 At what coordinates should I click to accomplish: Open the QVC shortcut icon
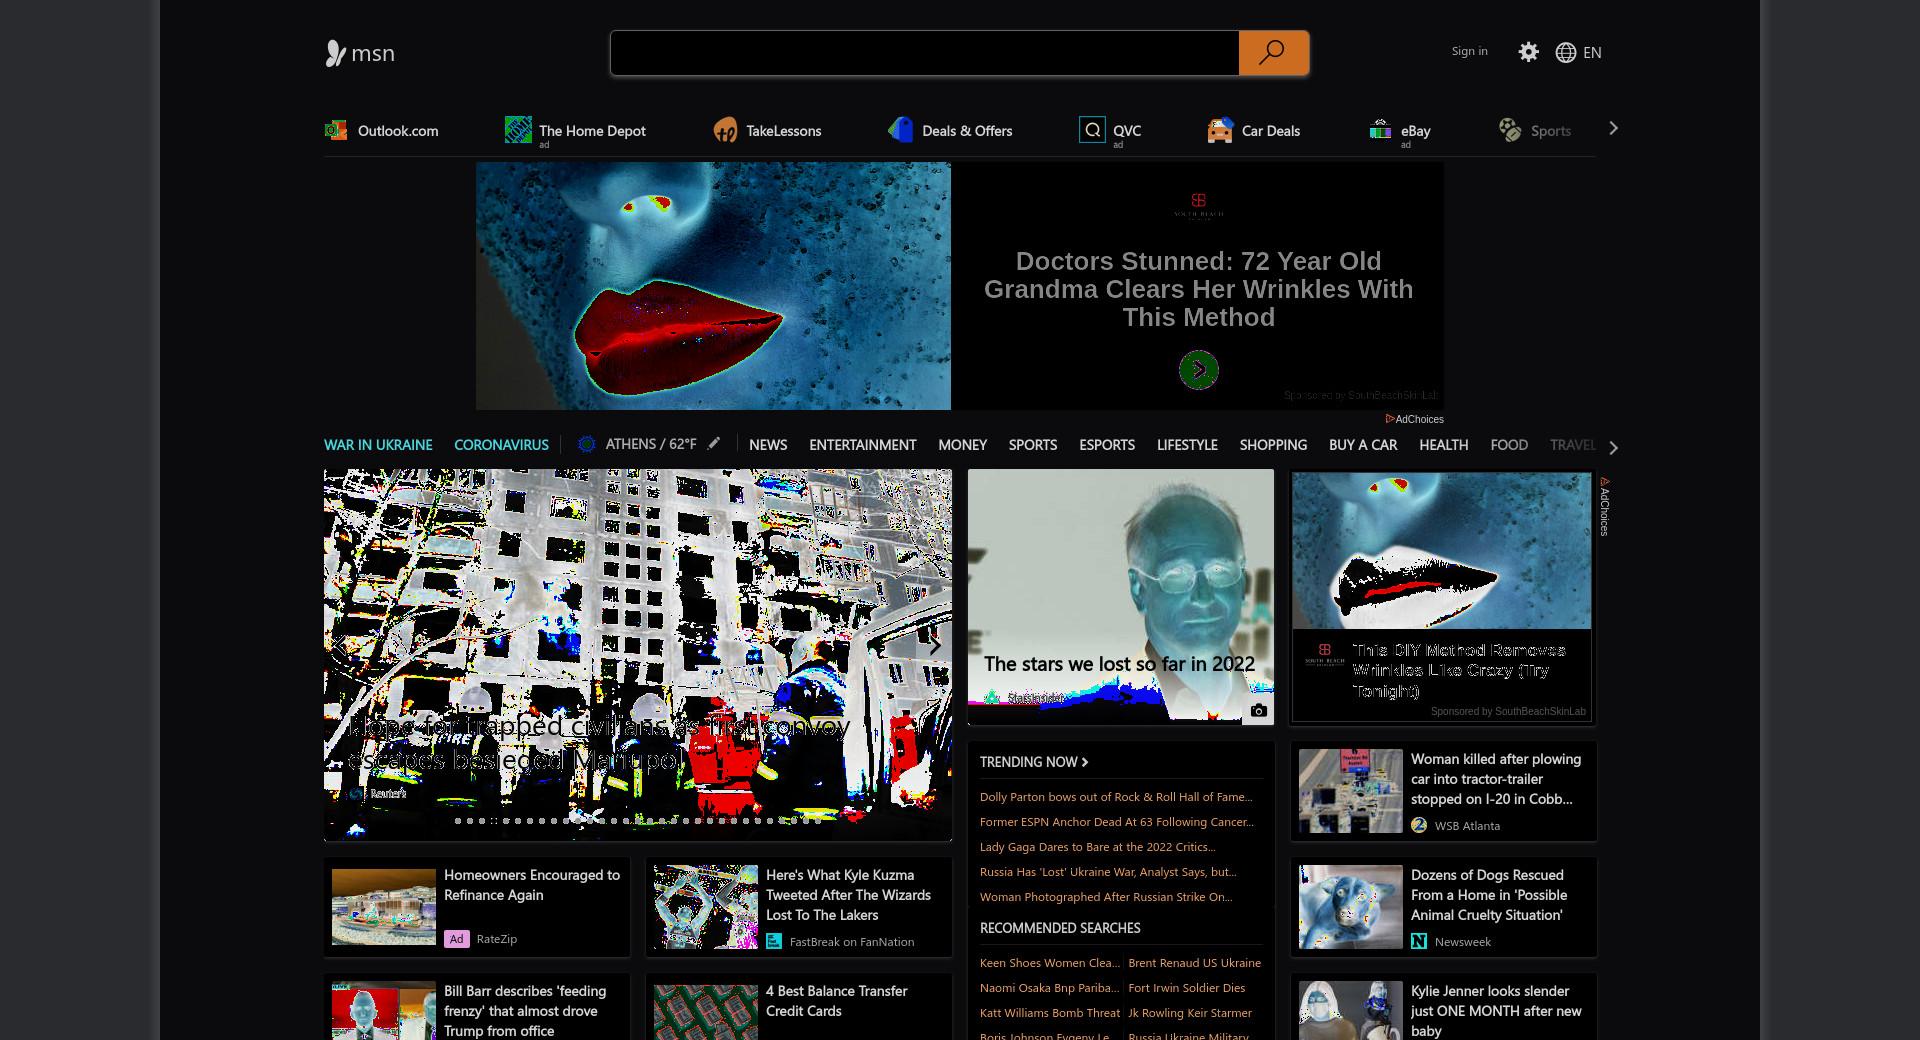[x=1092, y=130]
